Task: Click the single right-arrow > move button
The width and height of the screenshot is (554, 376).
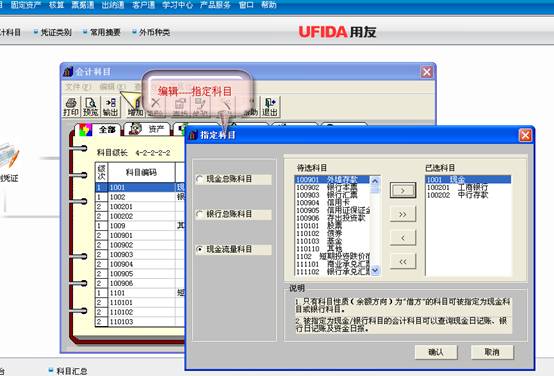Action: point(403,190)
